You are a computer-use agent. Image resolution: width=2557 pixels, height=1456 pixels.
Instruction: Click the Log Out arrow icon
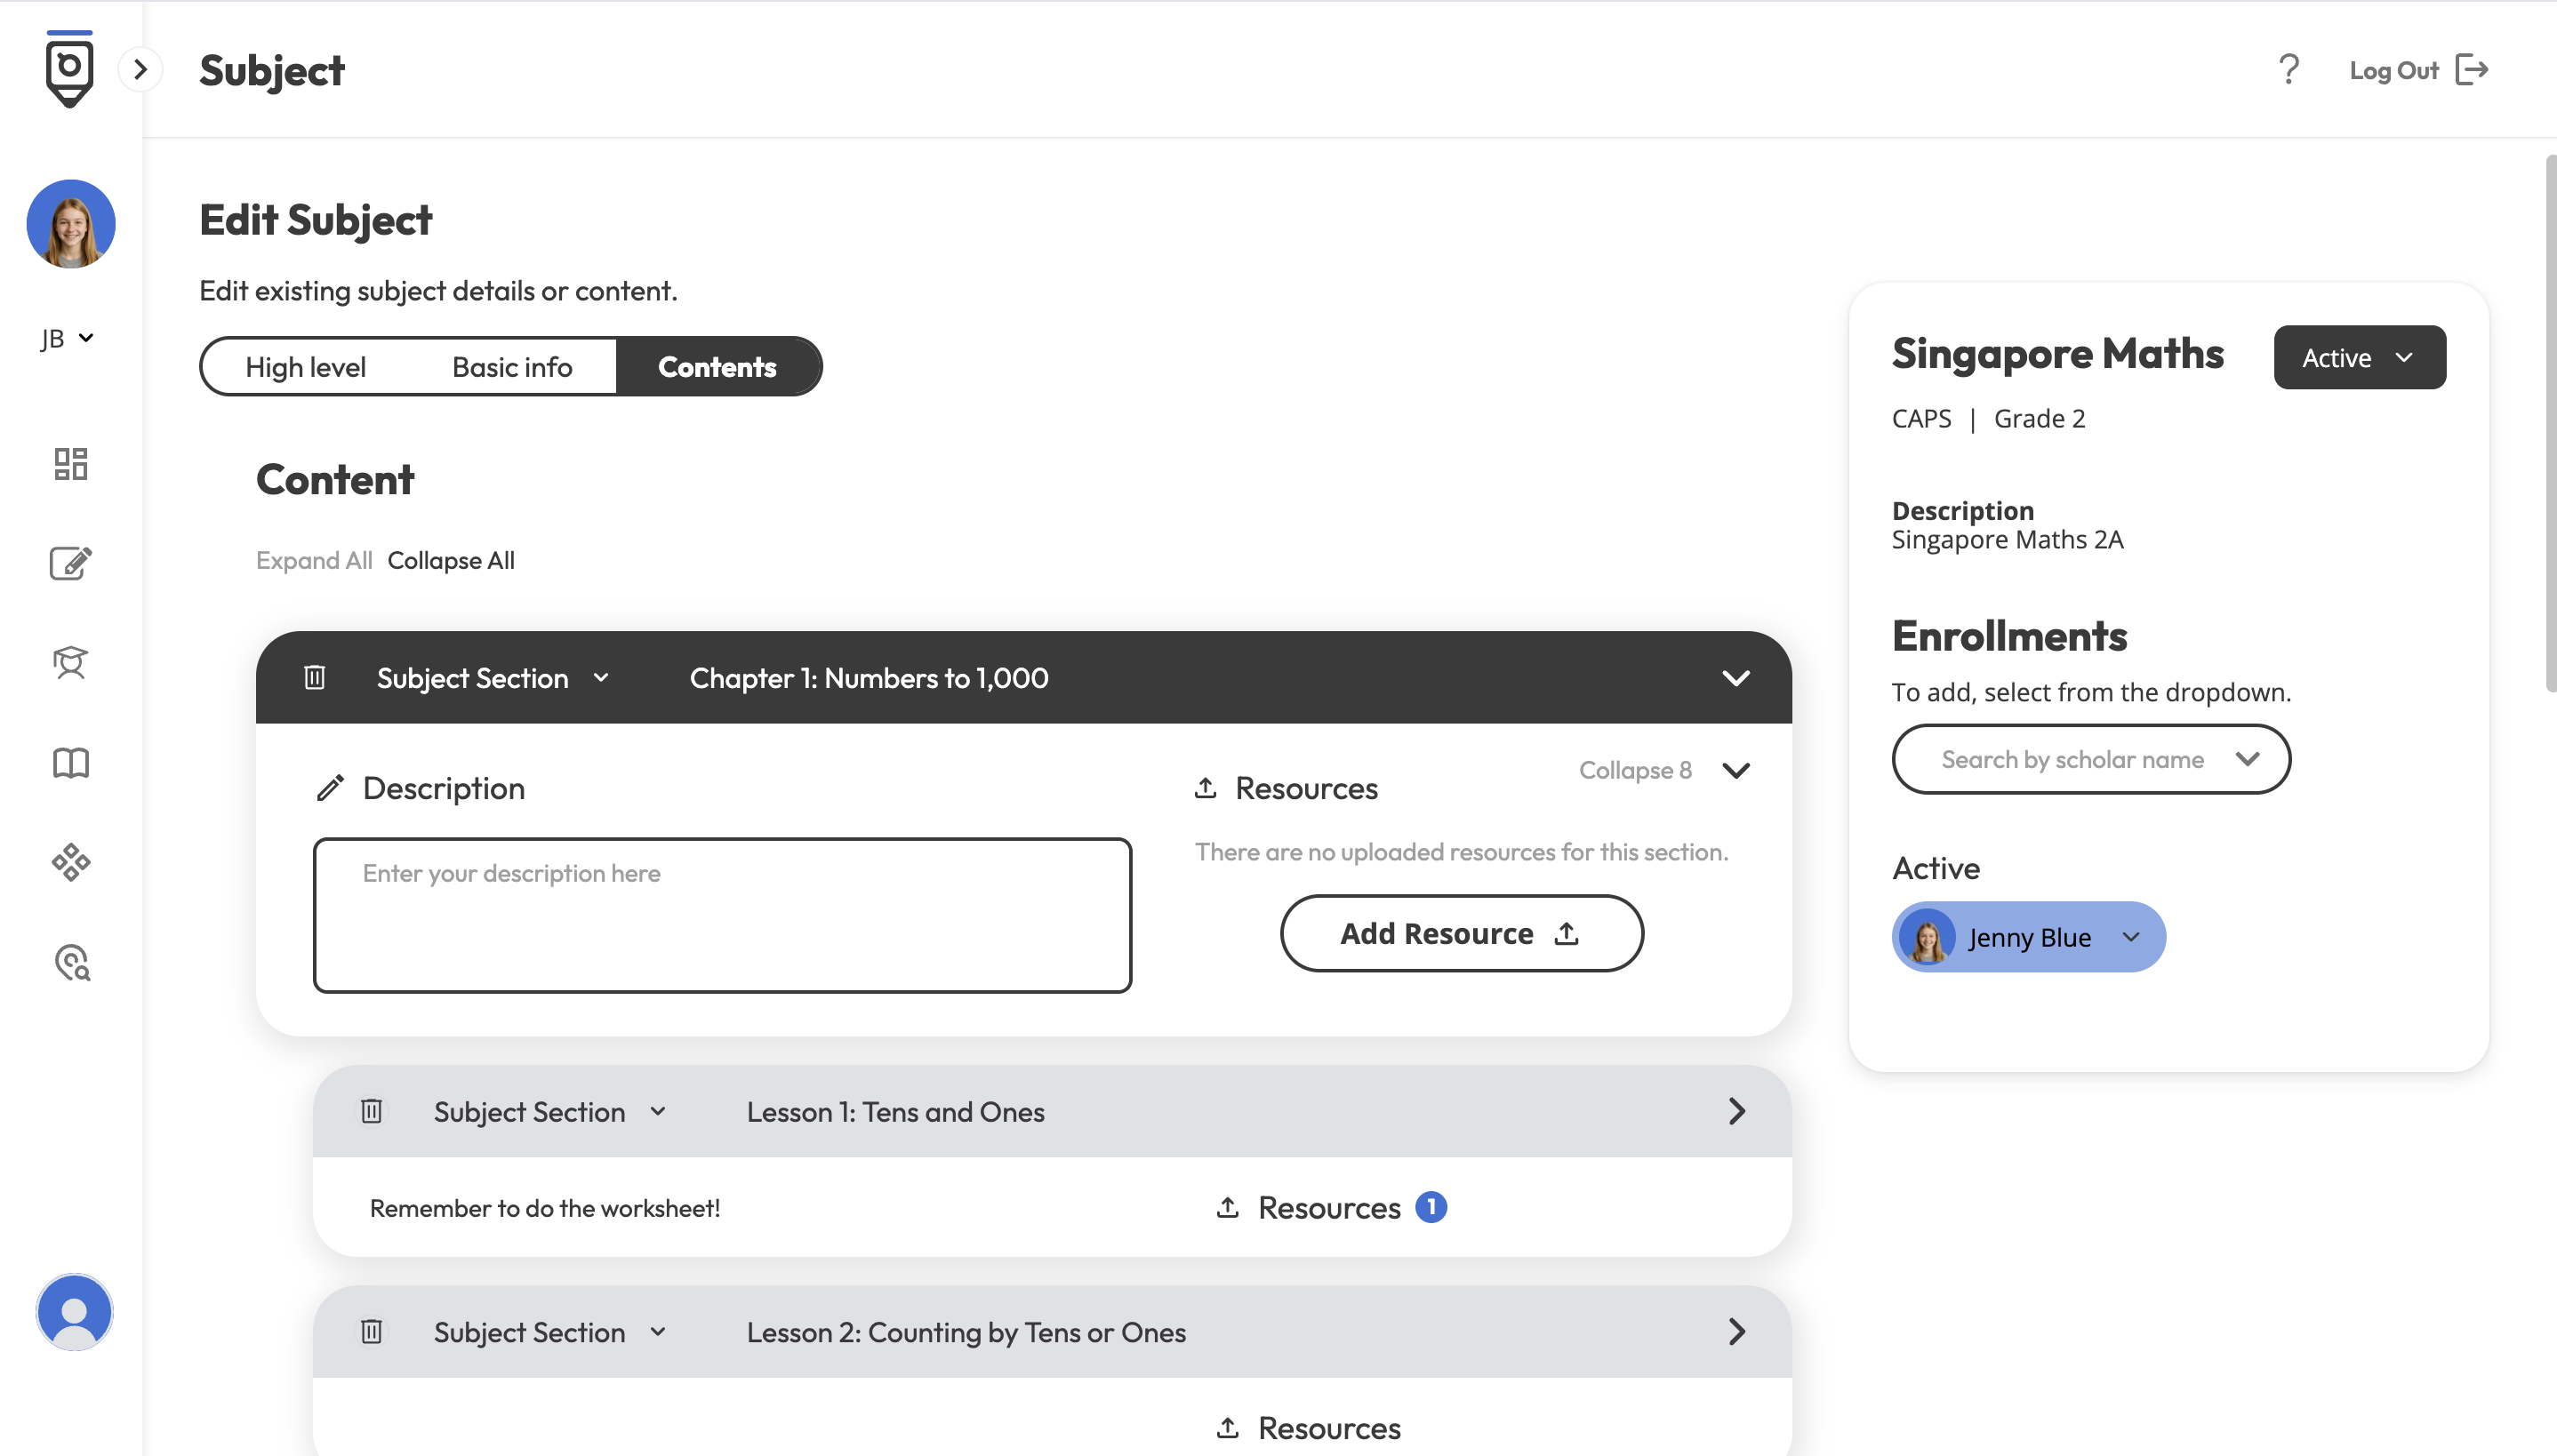(x=2472, y=69)
